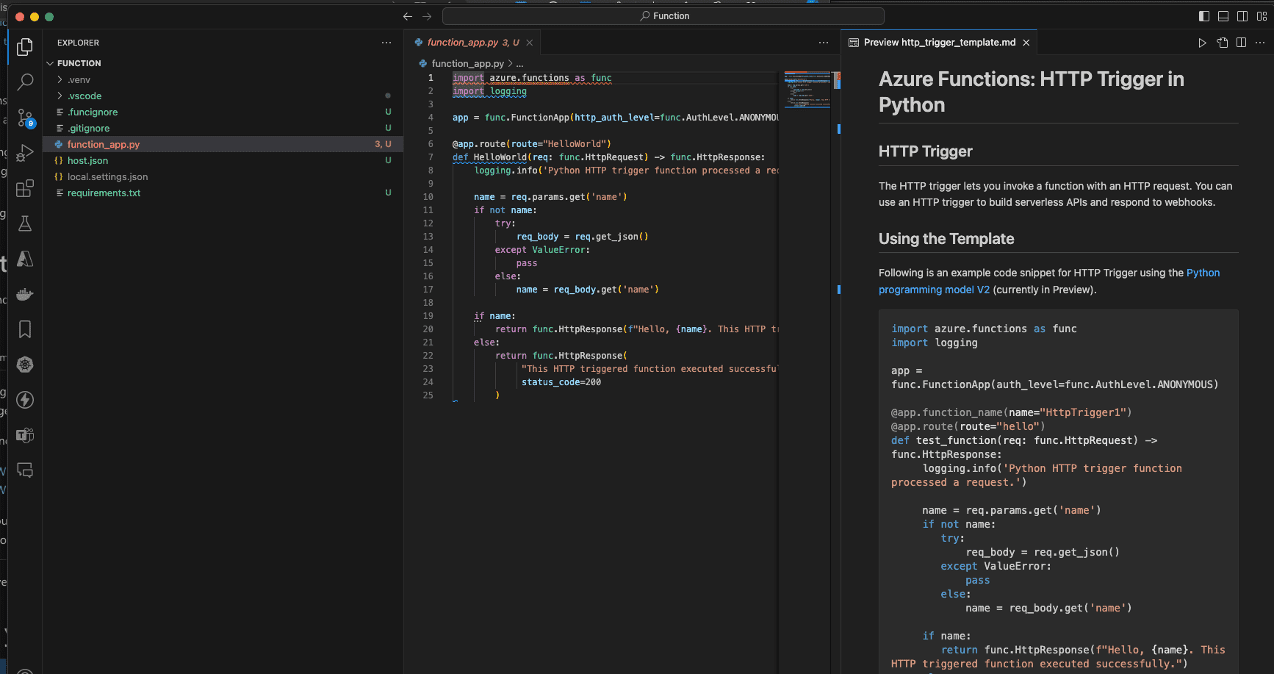Click the Function search box at the top
1274x674 pixels.
click(665, 15)
